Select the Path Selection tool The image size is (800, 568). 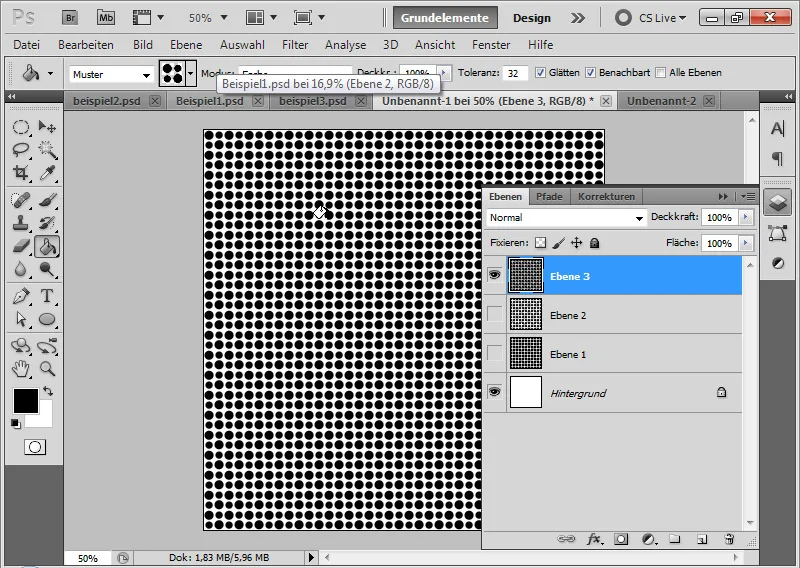click(20, 319)
